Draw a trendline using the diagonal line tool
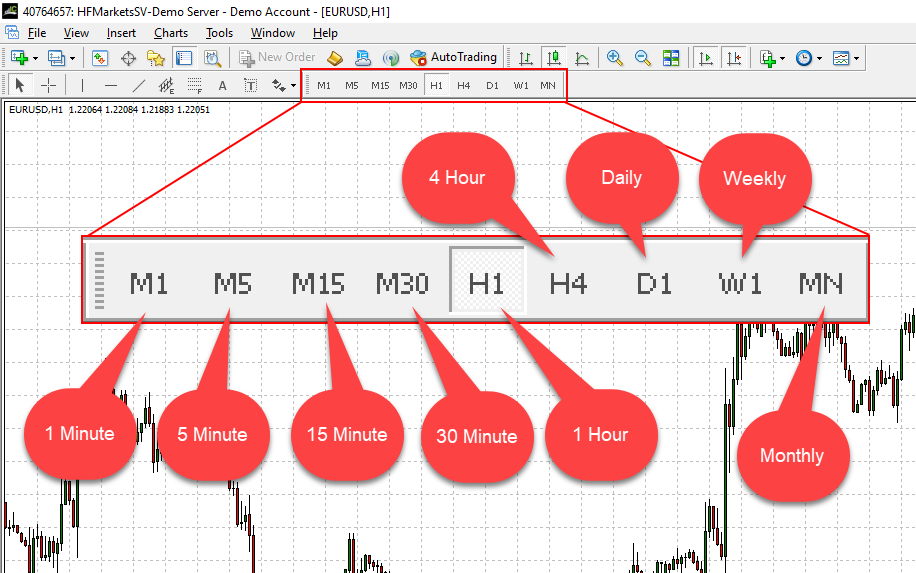916x573 pixels. (138, 85)
